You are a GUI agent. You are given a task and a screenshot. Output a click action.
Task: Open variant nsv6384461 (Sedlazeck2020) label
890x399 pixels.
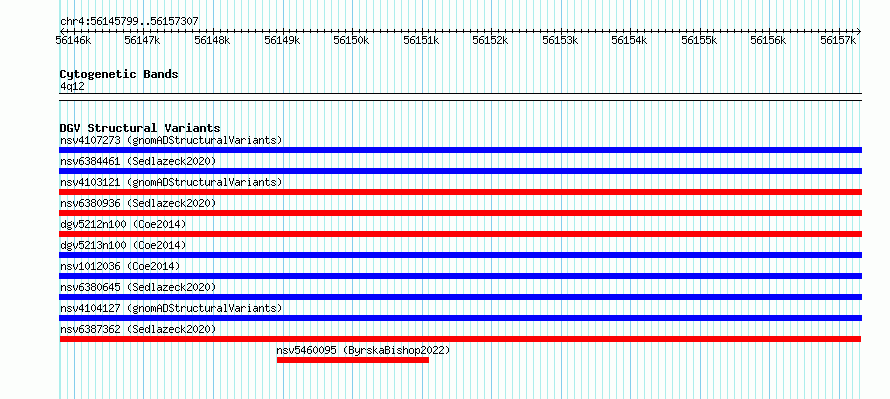tap(138, 161)
